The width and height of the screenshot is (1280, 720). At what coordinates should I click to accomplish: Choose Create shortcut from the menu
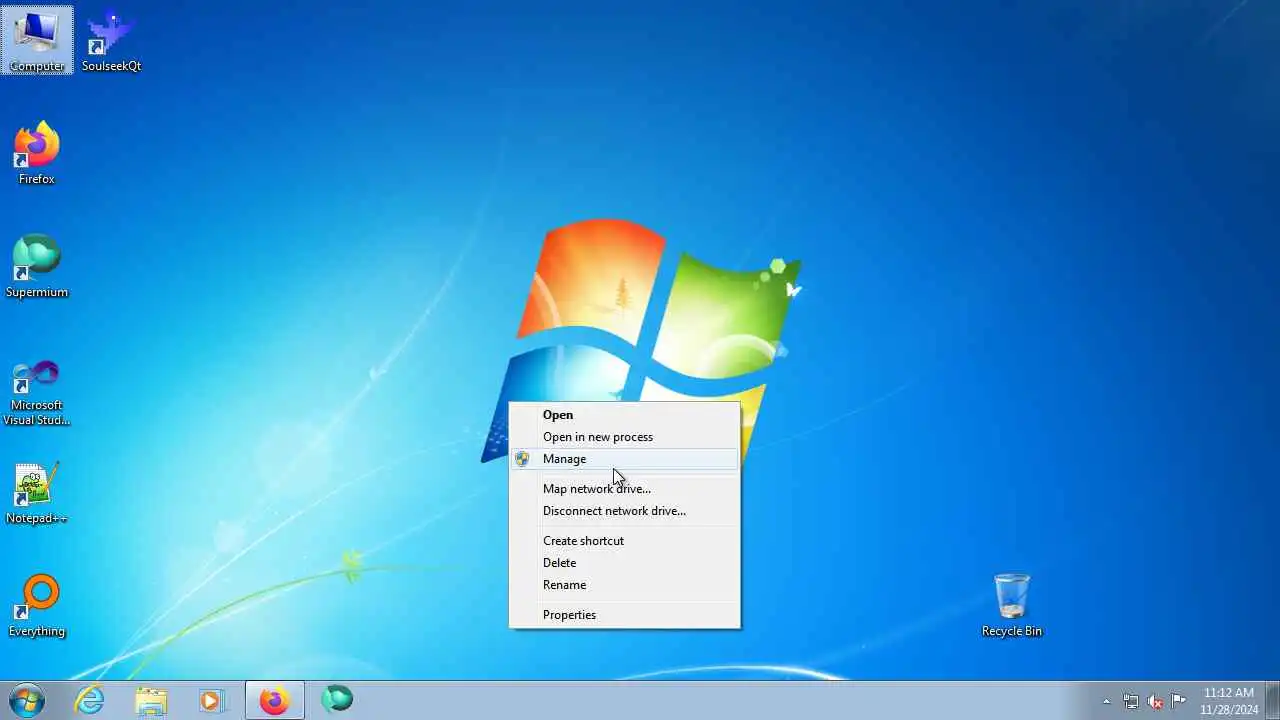625,541
